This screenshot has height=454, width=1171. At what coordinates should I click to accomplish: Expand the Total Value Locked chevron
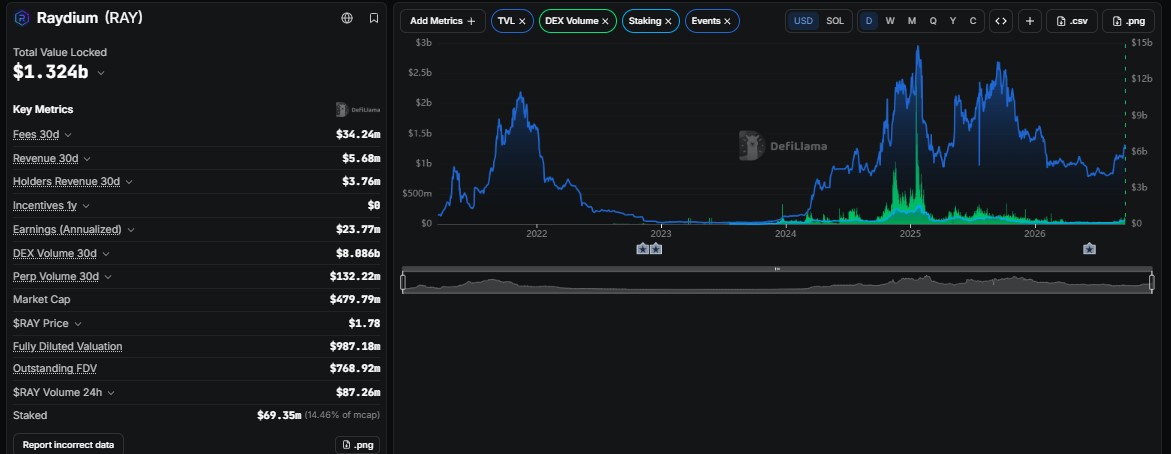tap(101, 73)
